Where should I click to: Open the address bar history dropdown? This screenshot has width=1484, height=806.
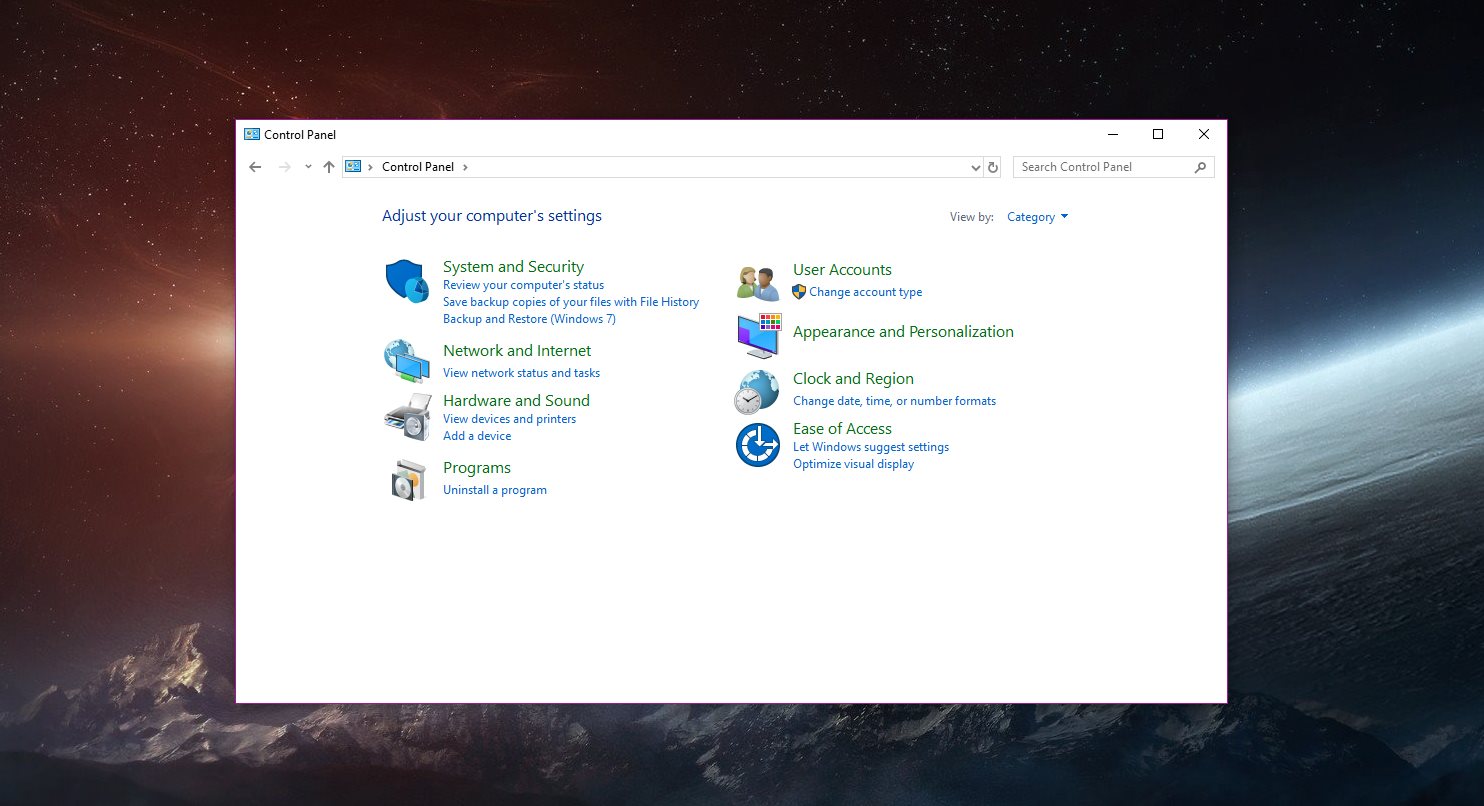(975, 167)
